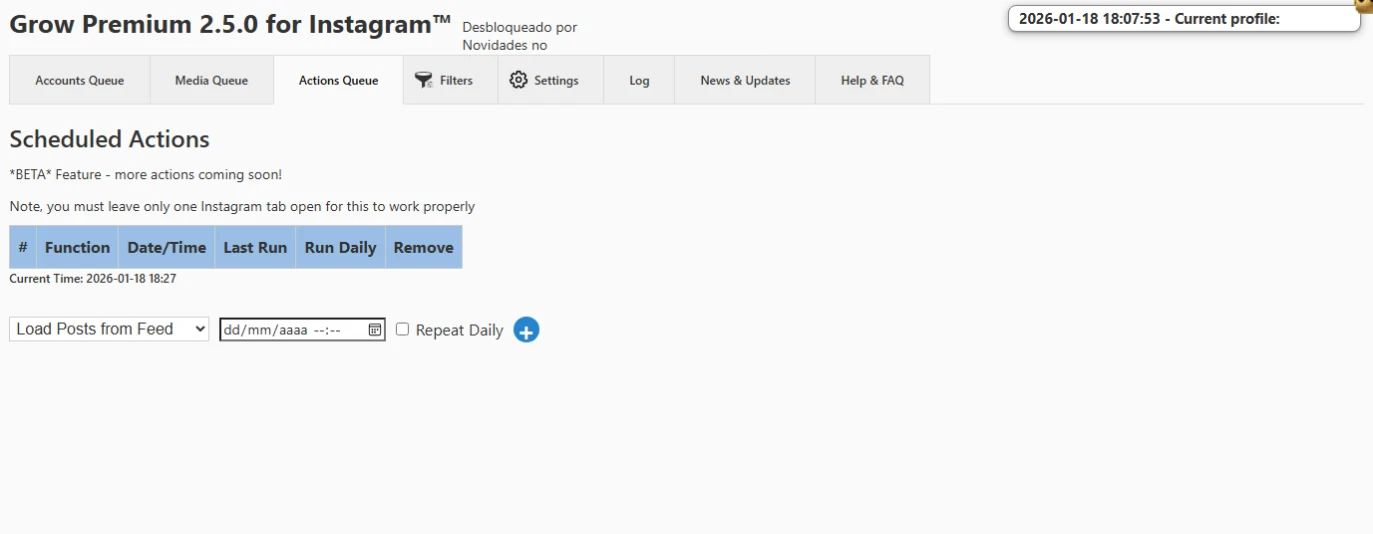Click the Function column header
The image size is (1373, 534).
77,247
